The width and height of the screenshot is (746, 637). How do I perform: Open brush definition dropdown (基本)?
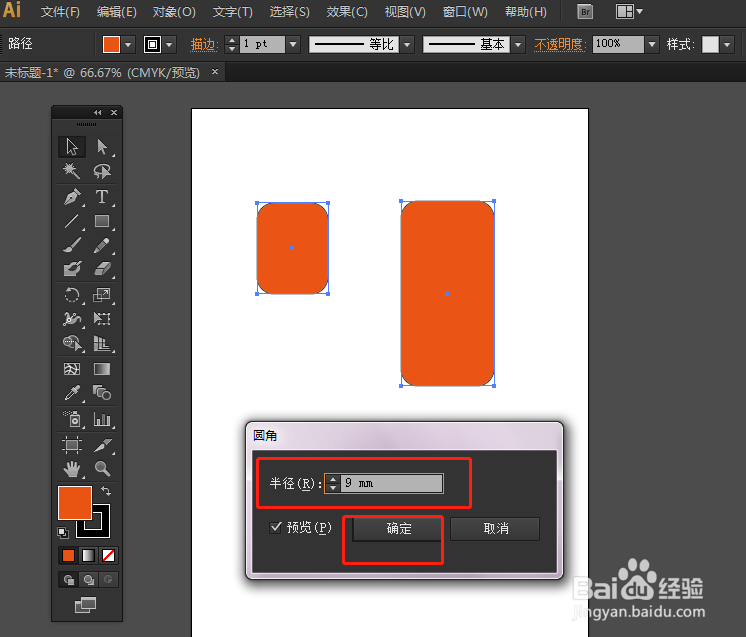pyautogui.click(x=519, y=45)
